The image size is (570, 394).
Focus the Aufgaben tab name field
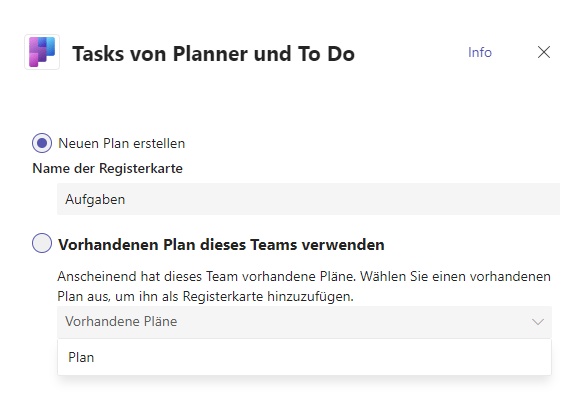tap(308, 199)
